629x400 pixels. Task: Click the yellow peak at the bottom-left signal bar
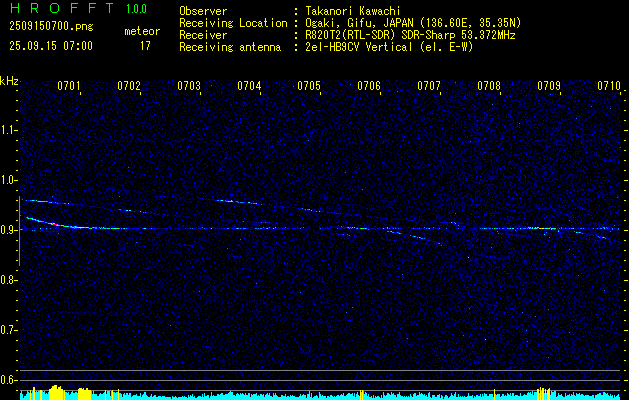click(56, 392)
